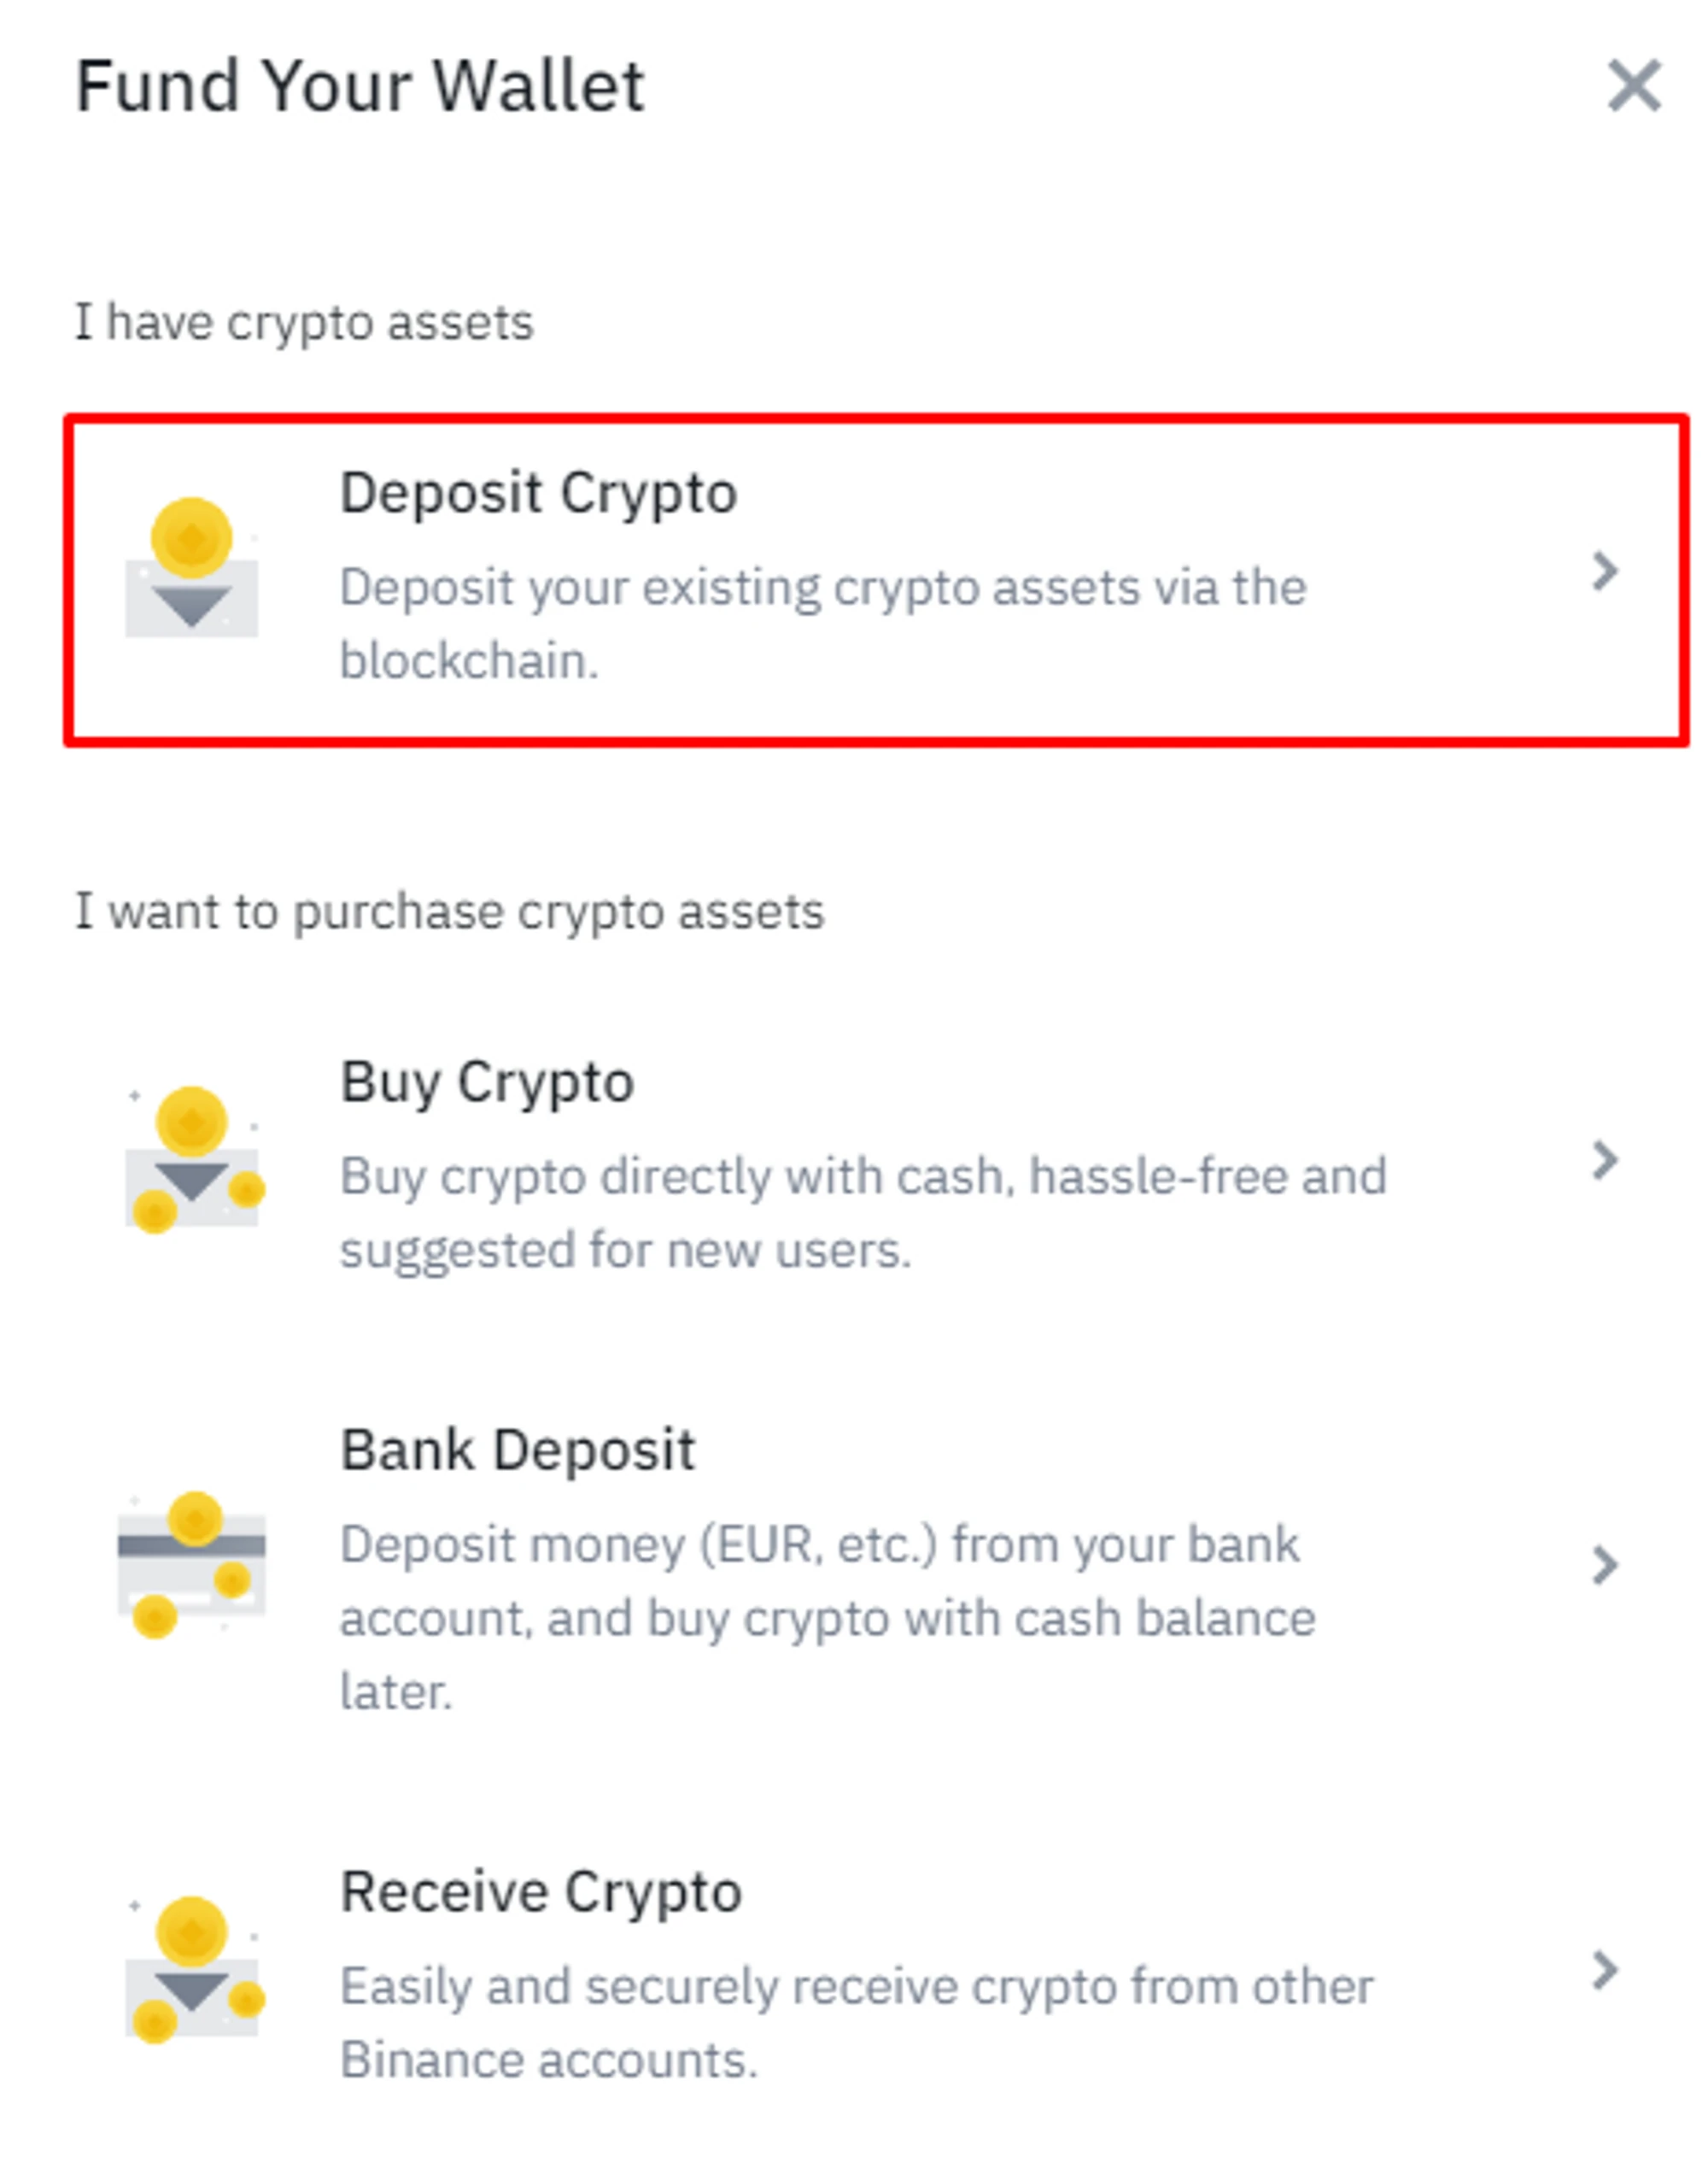
Task: Open Buy Crypto via its right chevron
Action: [1604, 1161]
